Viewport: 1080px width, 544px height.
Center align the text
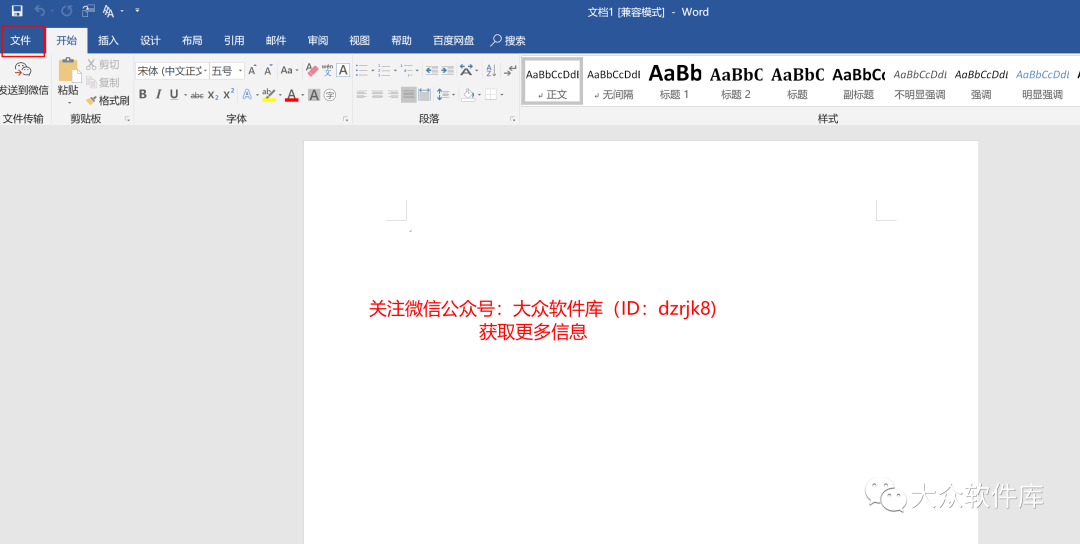(x=377, y=94)
